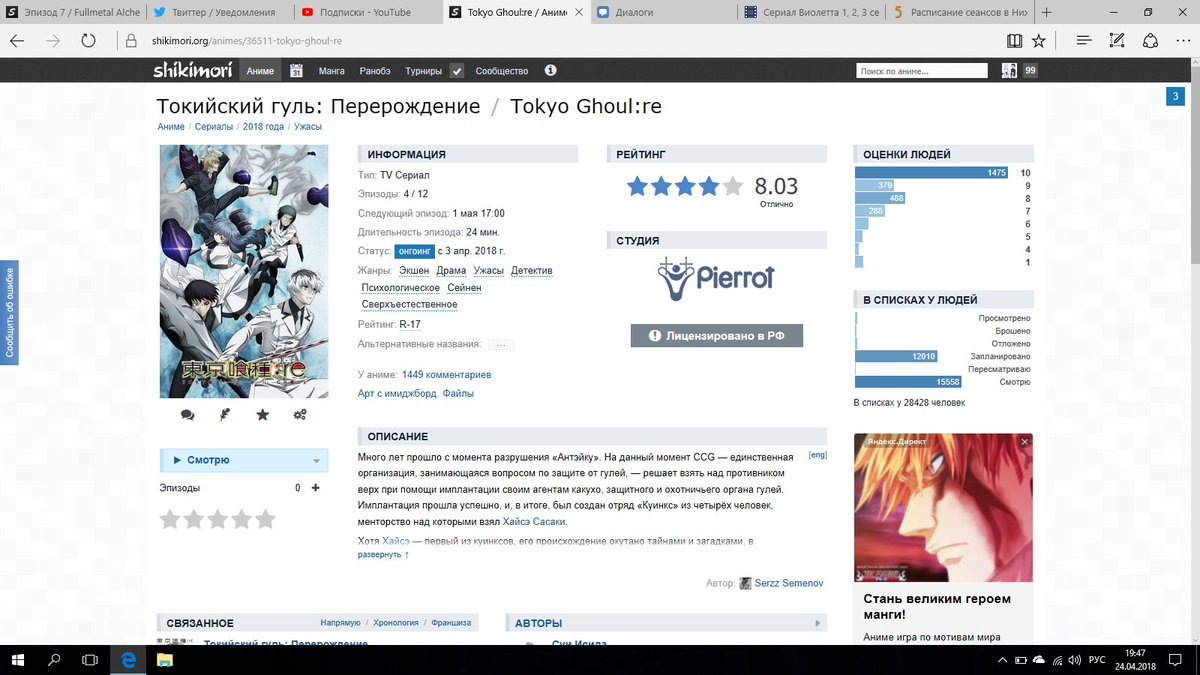The width and height of the screenshot is (1200, 675).
Task: Open Аниме menu item
Action: coord(261,71)
